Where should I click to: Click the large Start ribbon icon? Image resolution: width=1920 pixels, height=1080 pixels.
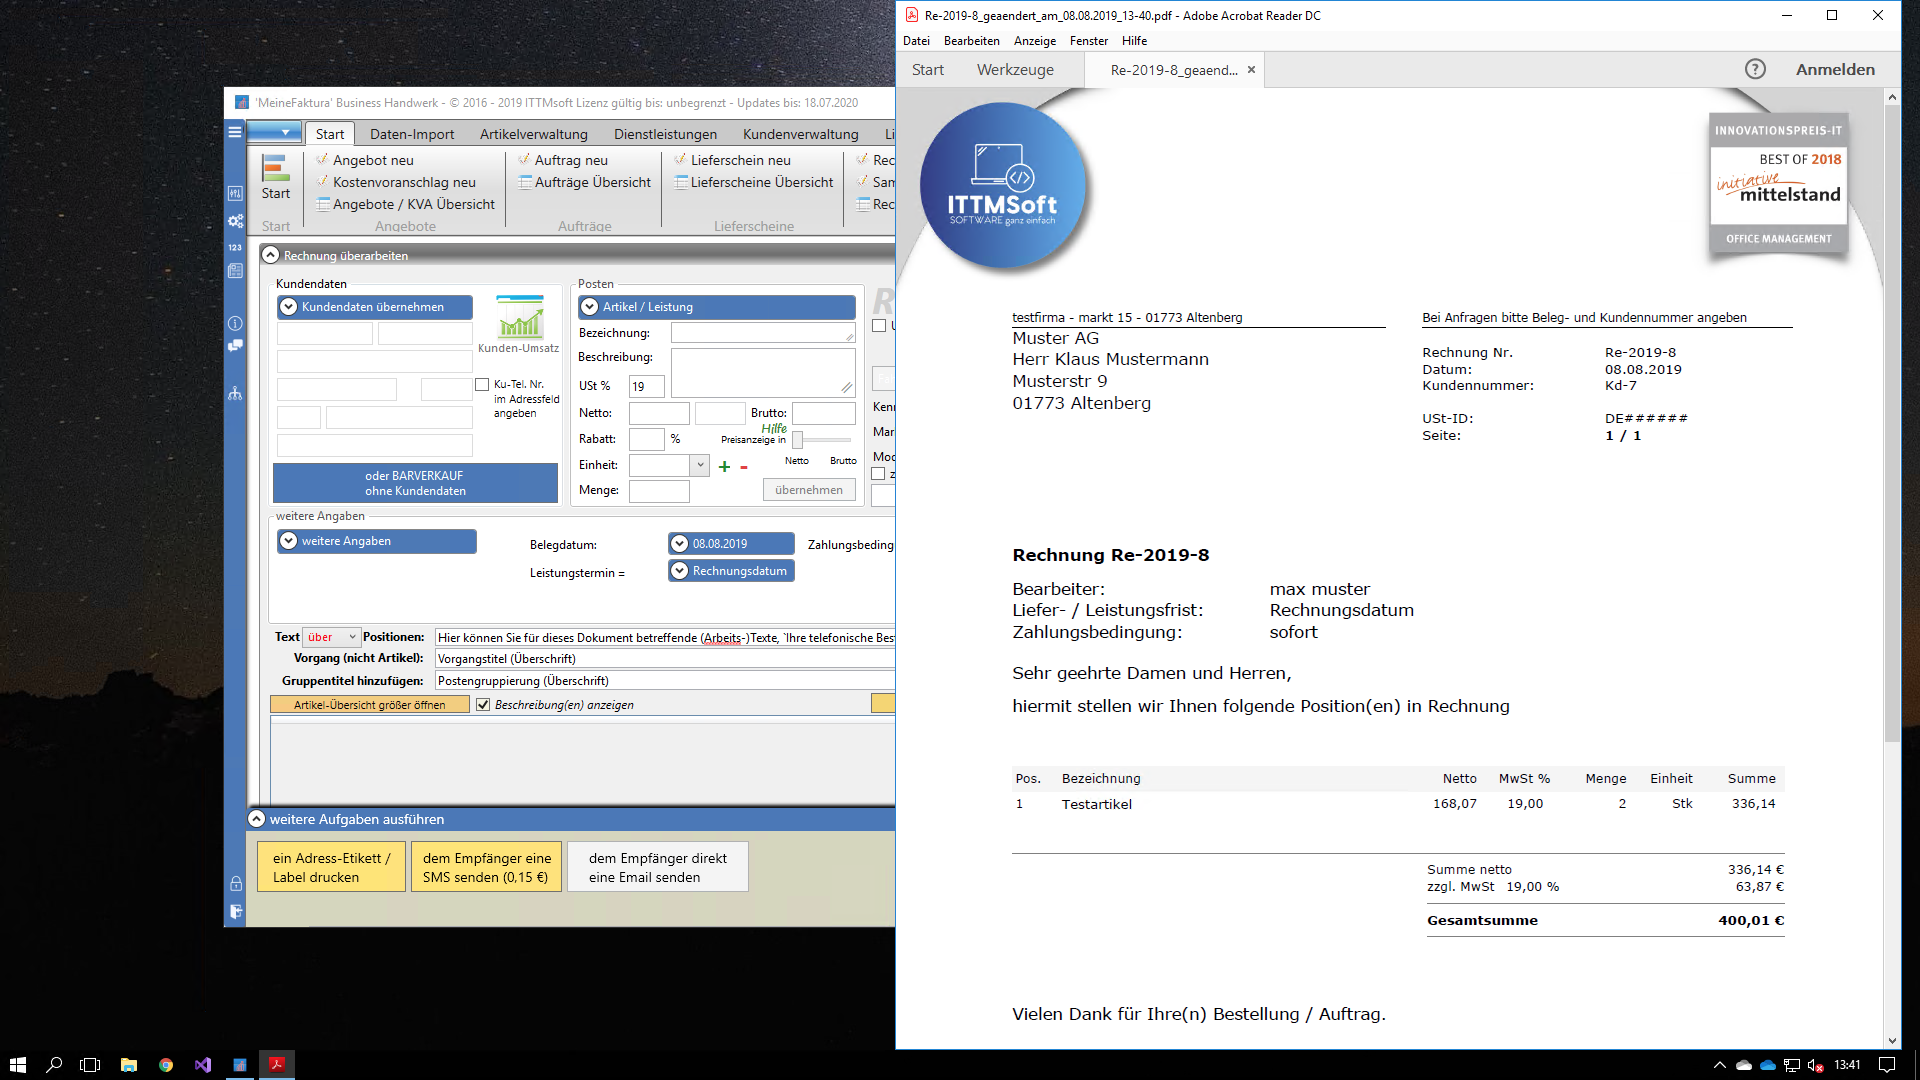[x=276, y=177]
